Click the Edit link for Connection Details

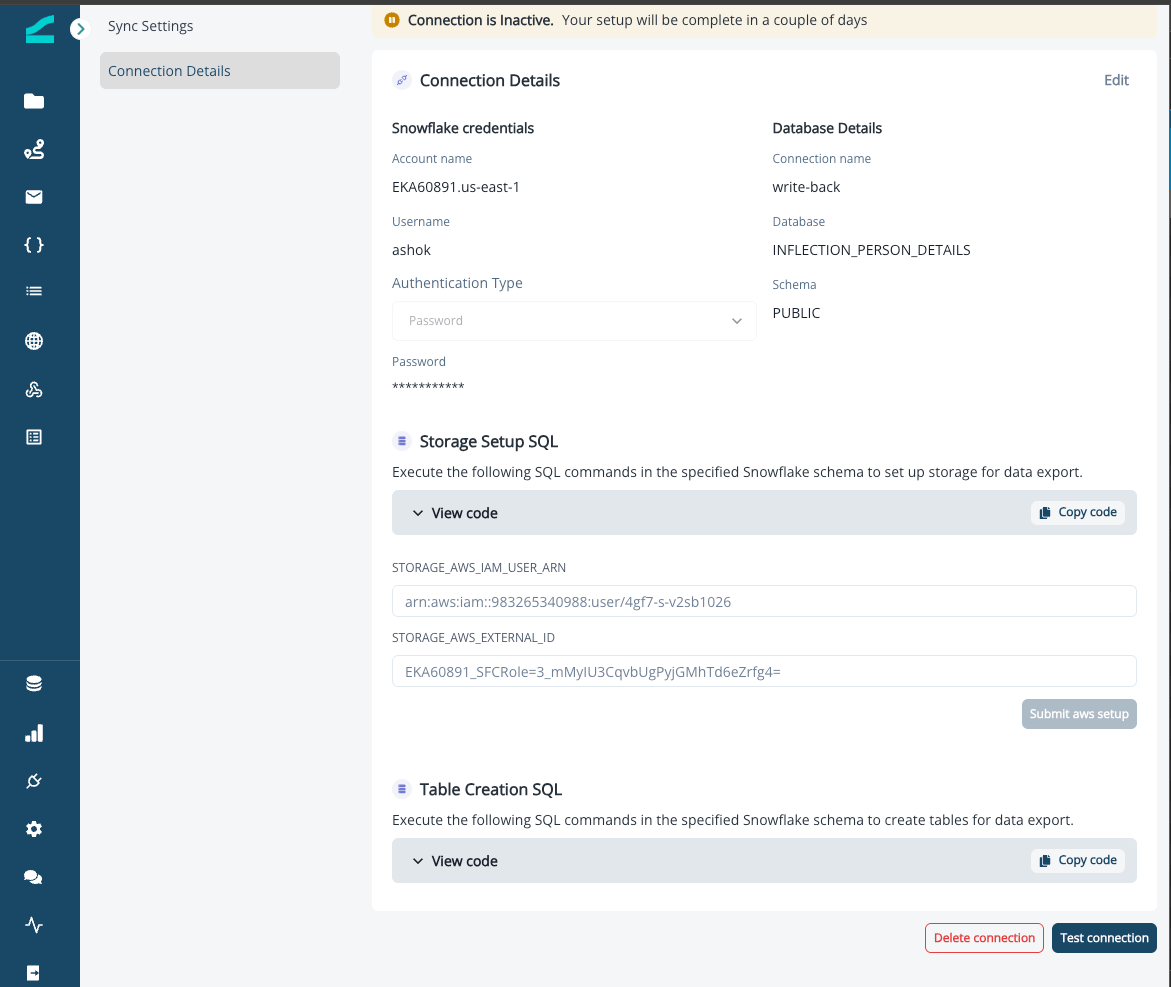click(x=1116, y=80)
